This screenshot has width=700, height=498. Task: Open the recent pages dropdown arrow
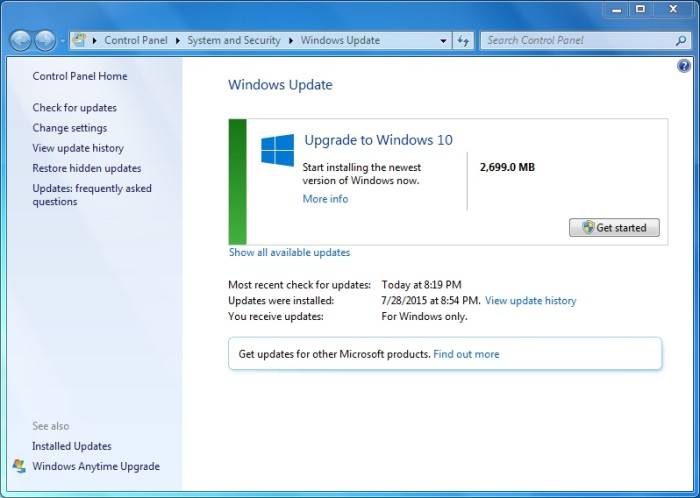tap(62, 41)
